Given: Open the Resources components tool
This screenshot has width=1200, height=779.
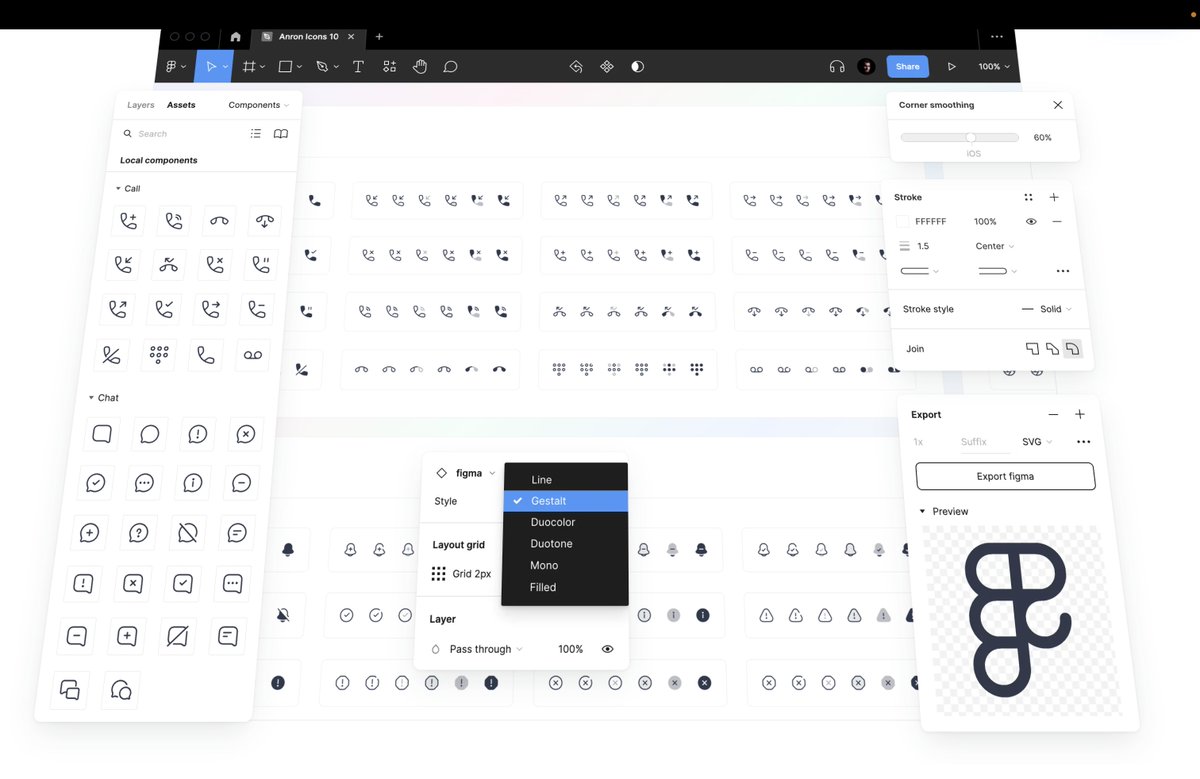Looking at the screenshot, I should 389,67.
